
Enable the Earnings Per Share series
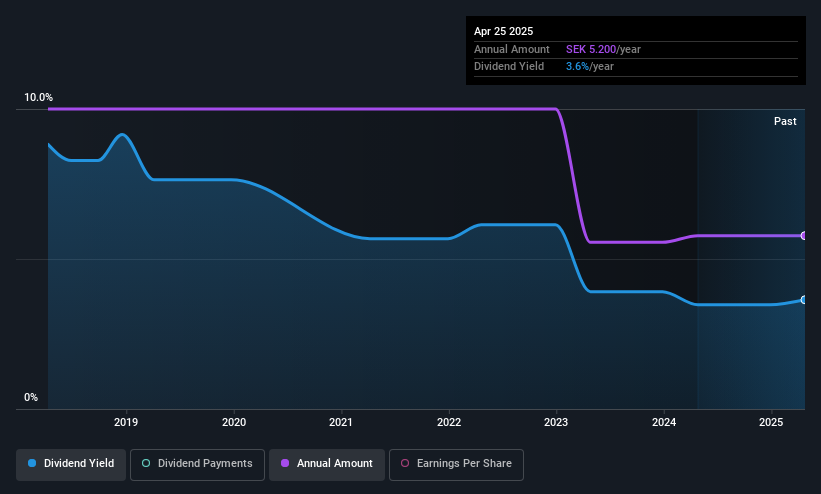(456, 464)
